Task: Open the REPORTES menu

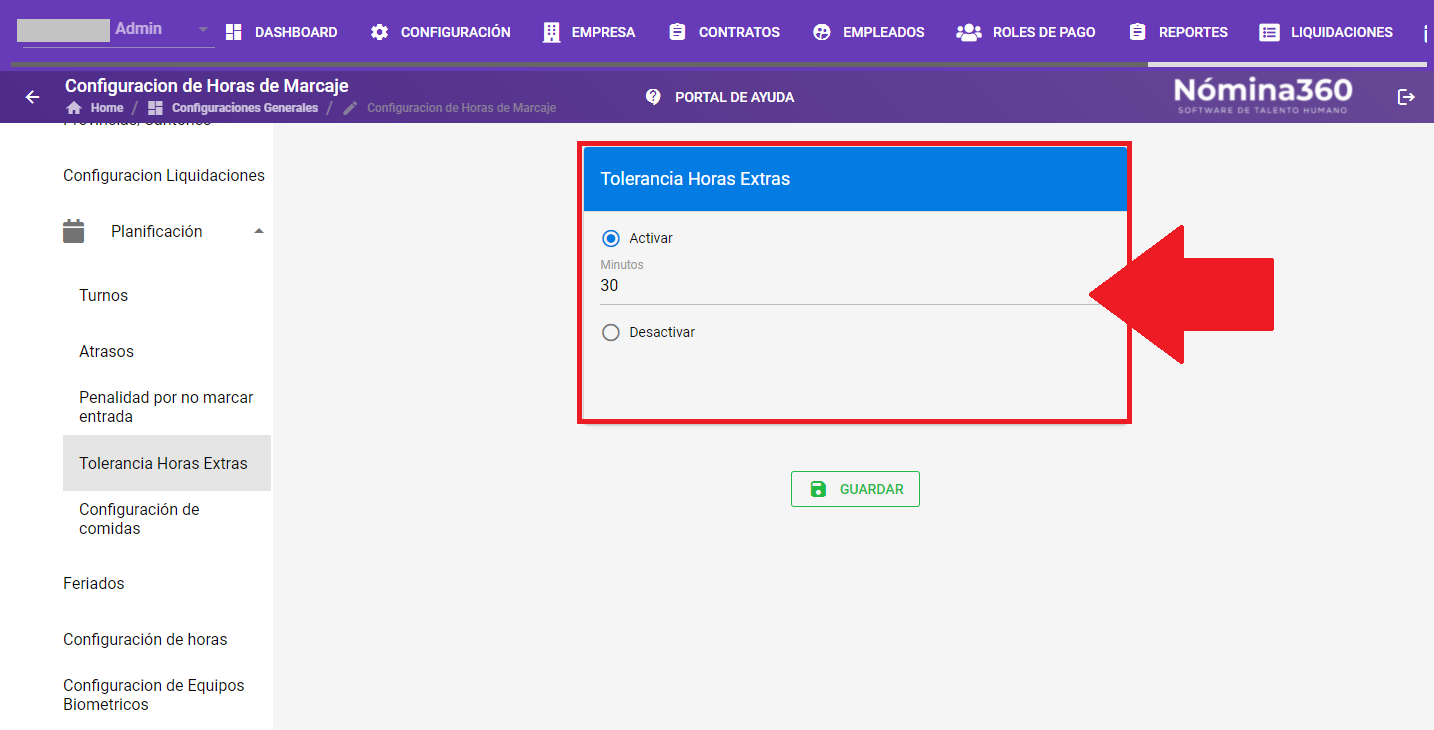Action: coord(1179,32)
